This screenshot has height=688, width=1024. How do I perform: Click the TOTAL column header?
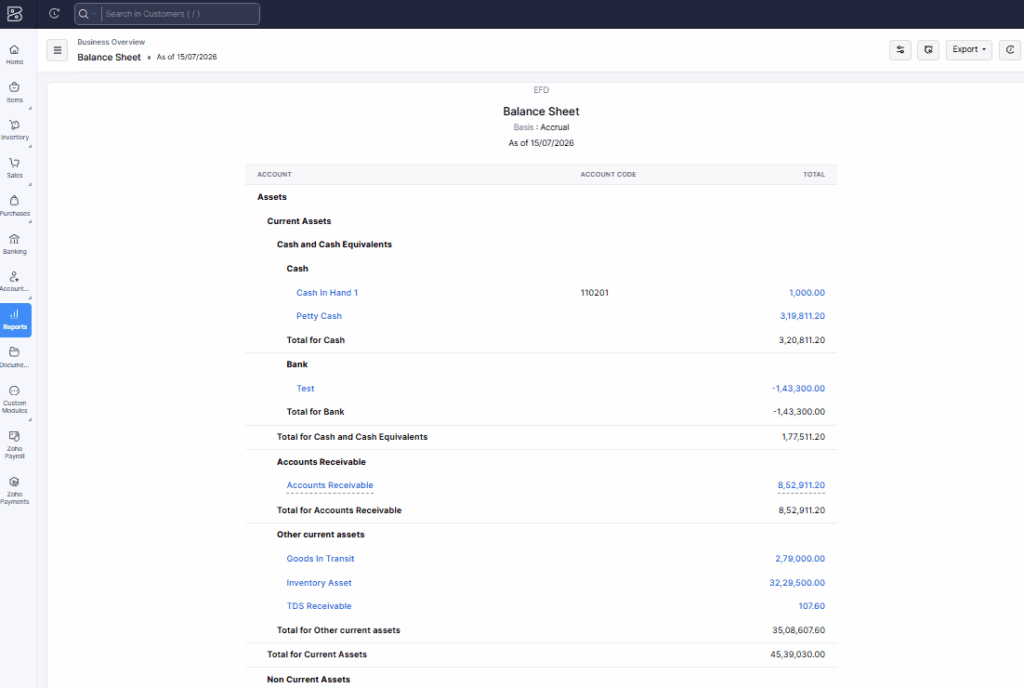814,174
